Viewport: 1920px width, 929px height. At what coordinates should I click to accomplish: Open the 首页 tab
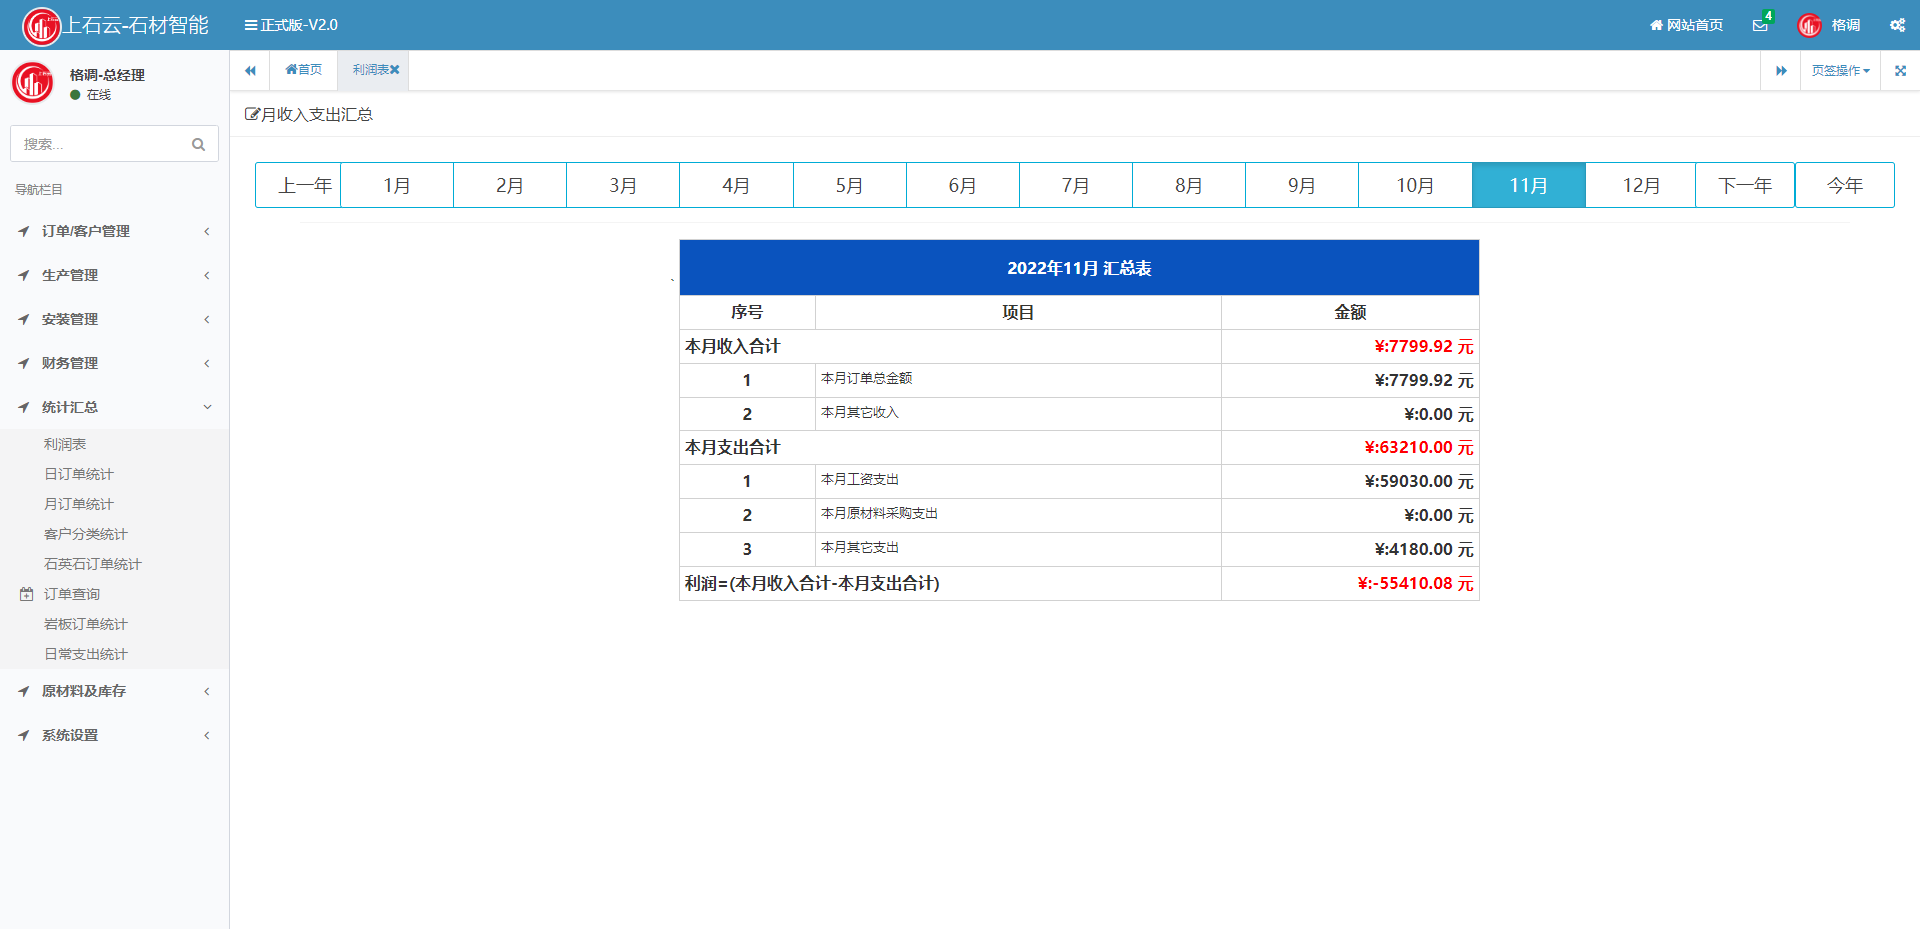click(x=304, y=70)
